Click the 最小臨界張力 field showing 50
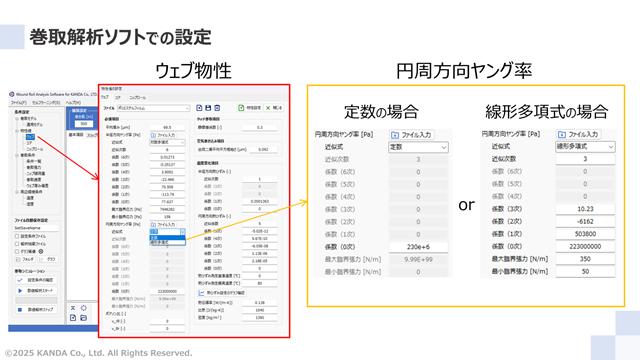Viewport: 640px width, 360px height. [585, 272]
